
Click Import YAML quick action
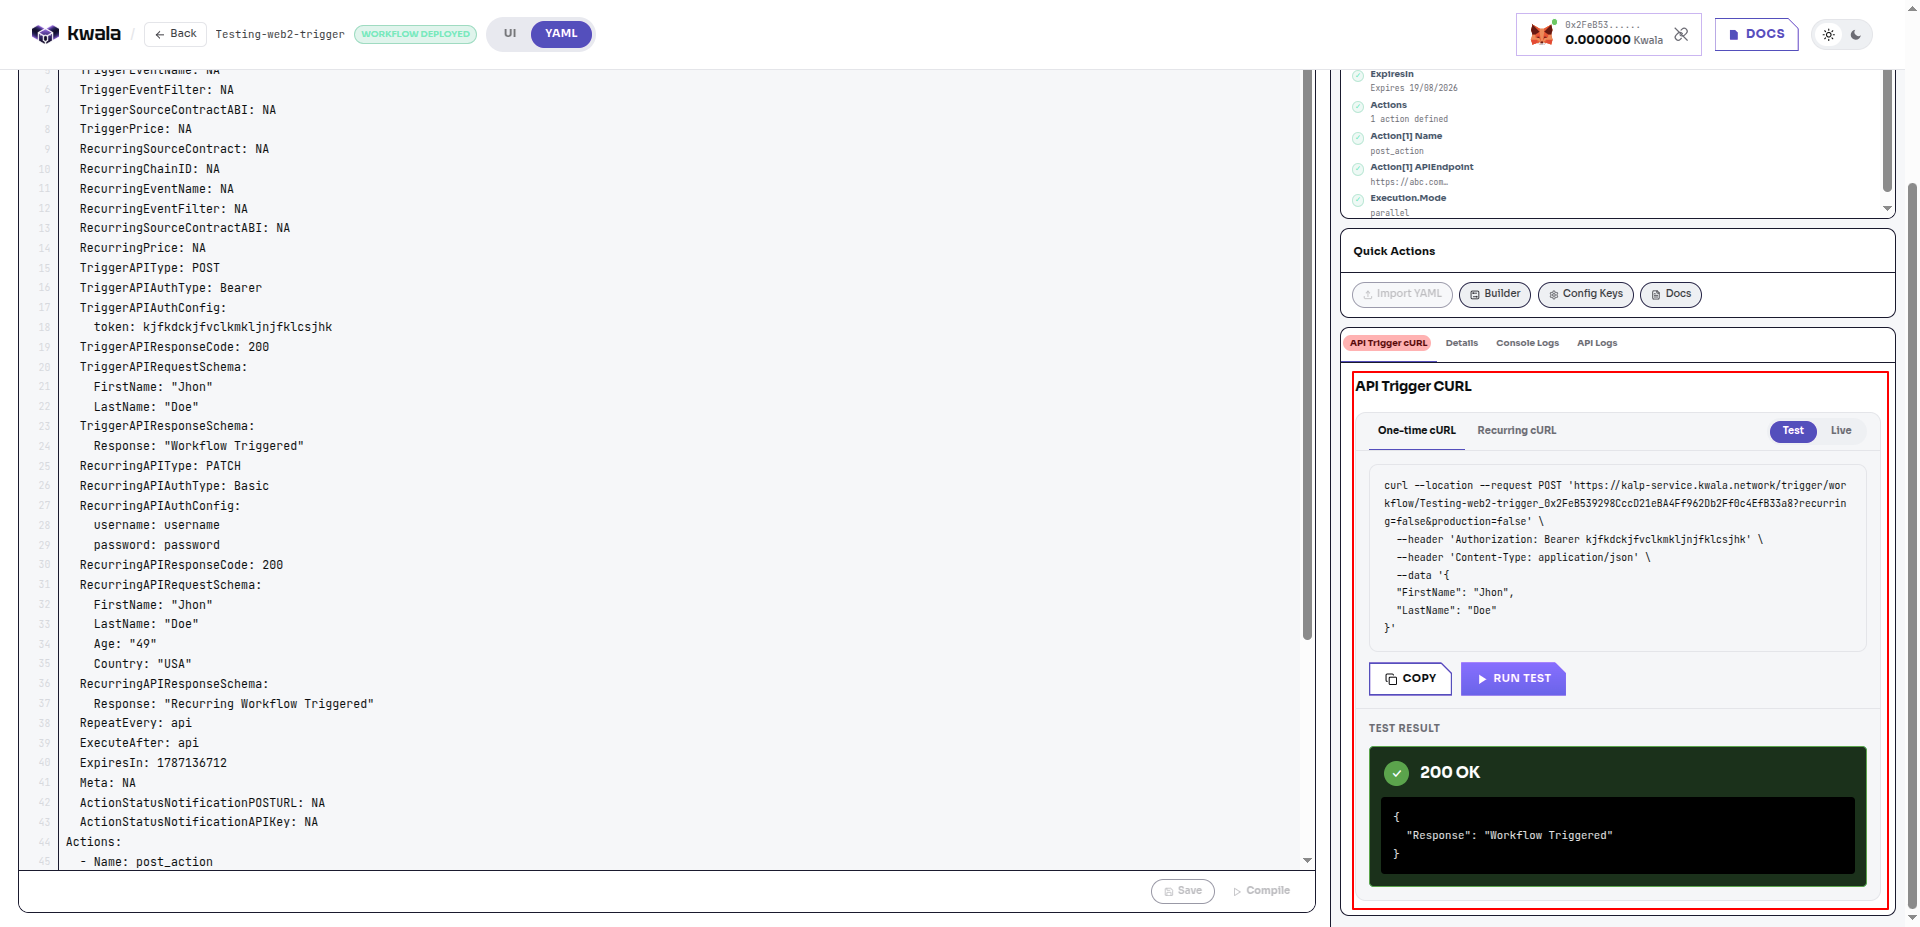(x=1402, y=294)
